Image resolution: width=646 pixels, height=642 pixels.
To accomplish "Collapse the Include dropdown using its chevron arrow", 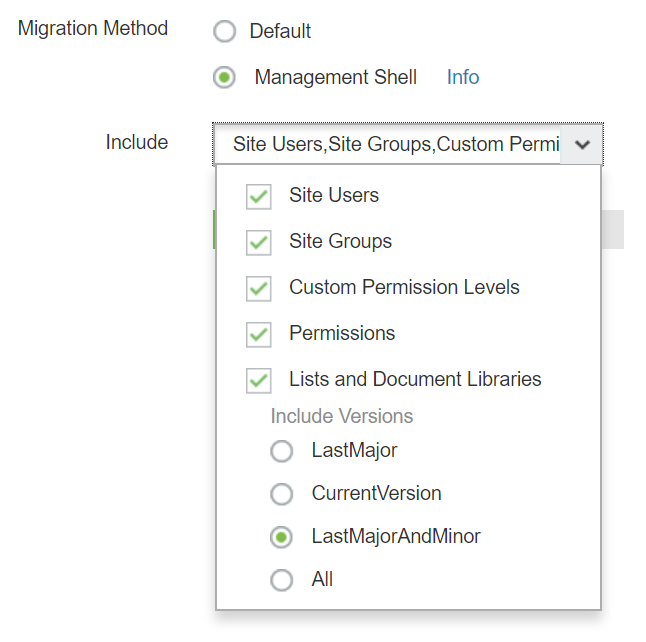I will point(583,144).
